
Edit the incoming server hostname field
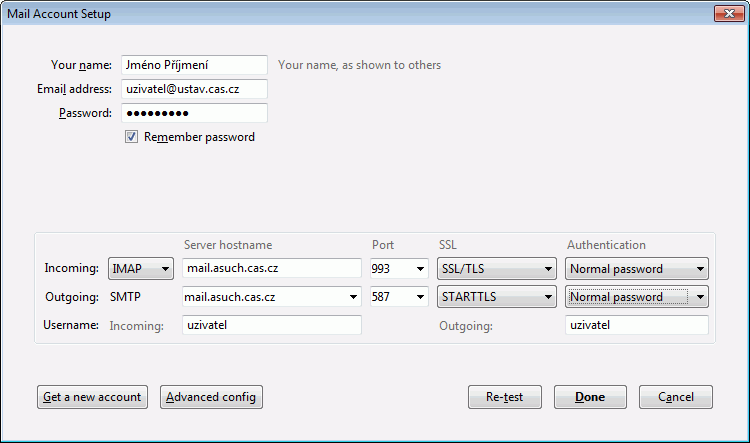(271, 269)
